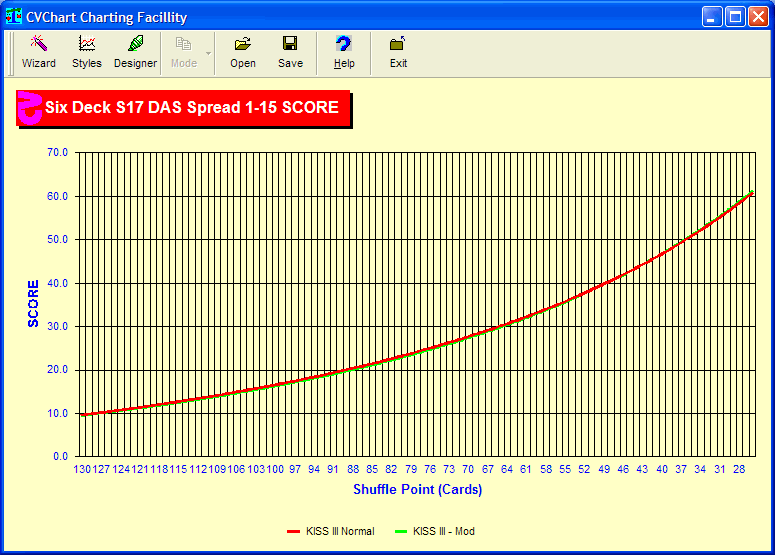The height and width of the screenshot is (555, 775).
Task: Select the SCORE y-axis label
Action: 33,303
